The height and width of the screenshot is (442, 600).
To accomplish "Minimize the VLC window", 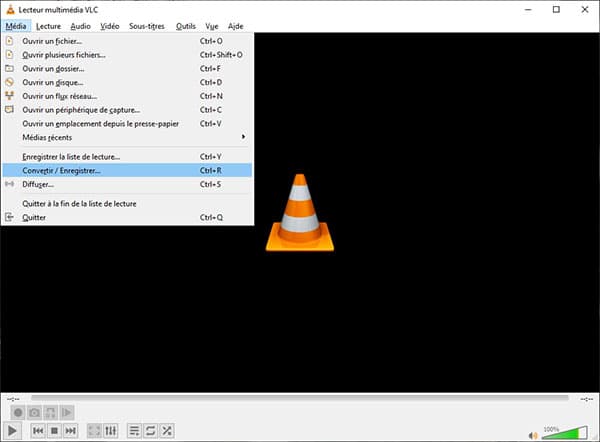I will (x=528, y=10).
